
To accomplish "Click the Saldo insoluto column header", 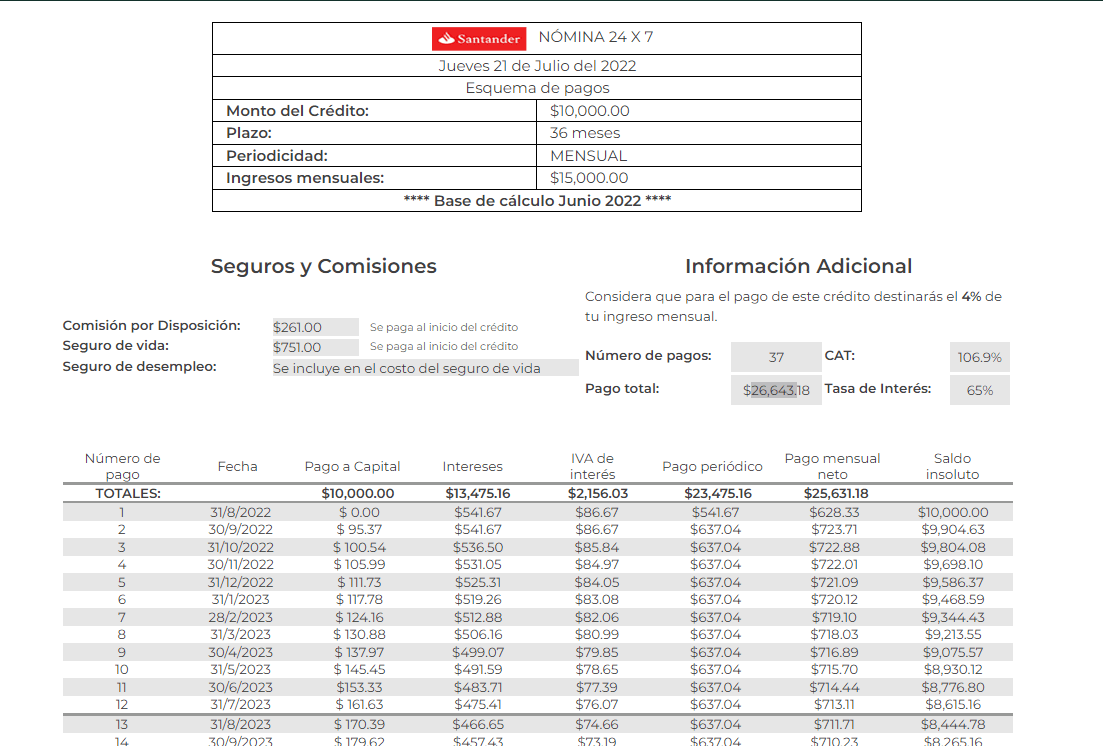I will tap(952, 466).
